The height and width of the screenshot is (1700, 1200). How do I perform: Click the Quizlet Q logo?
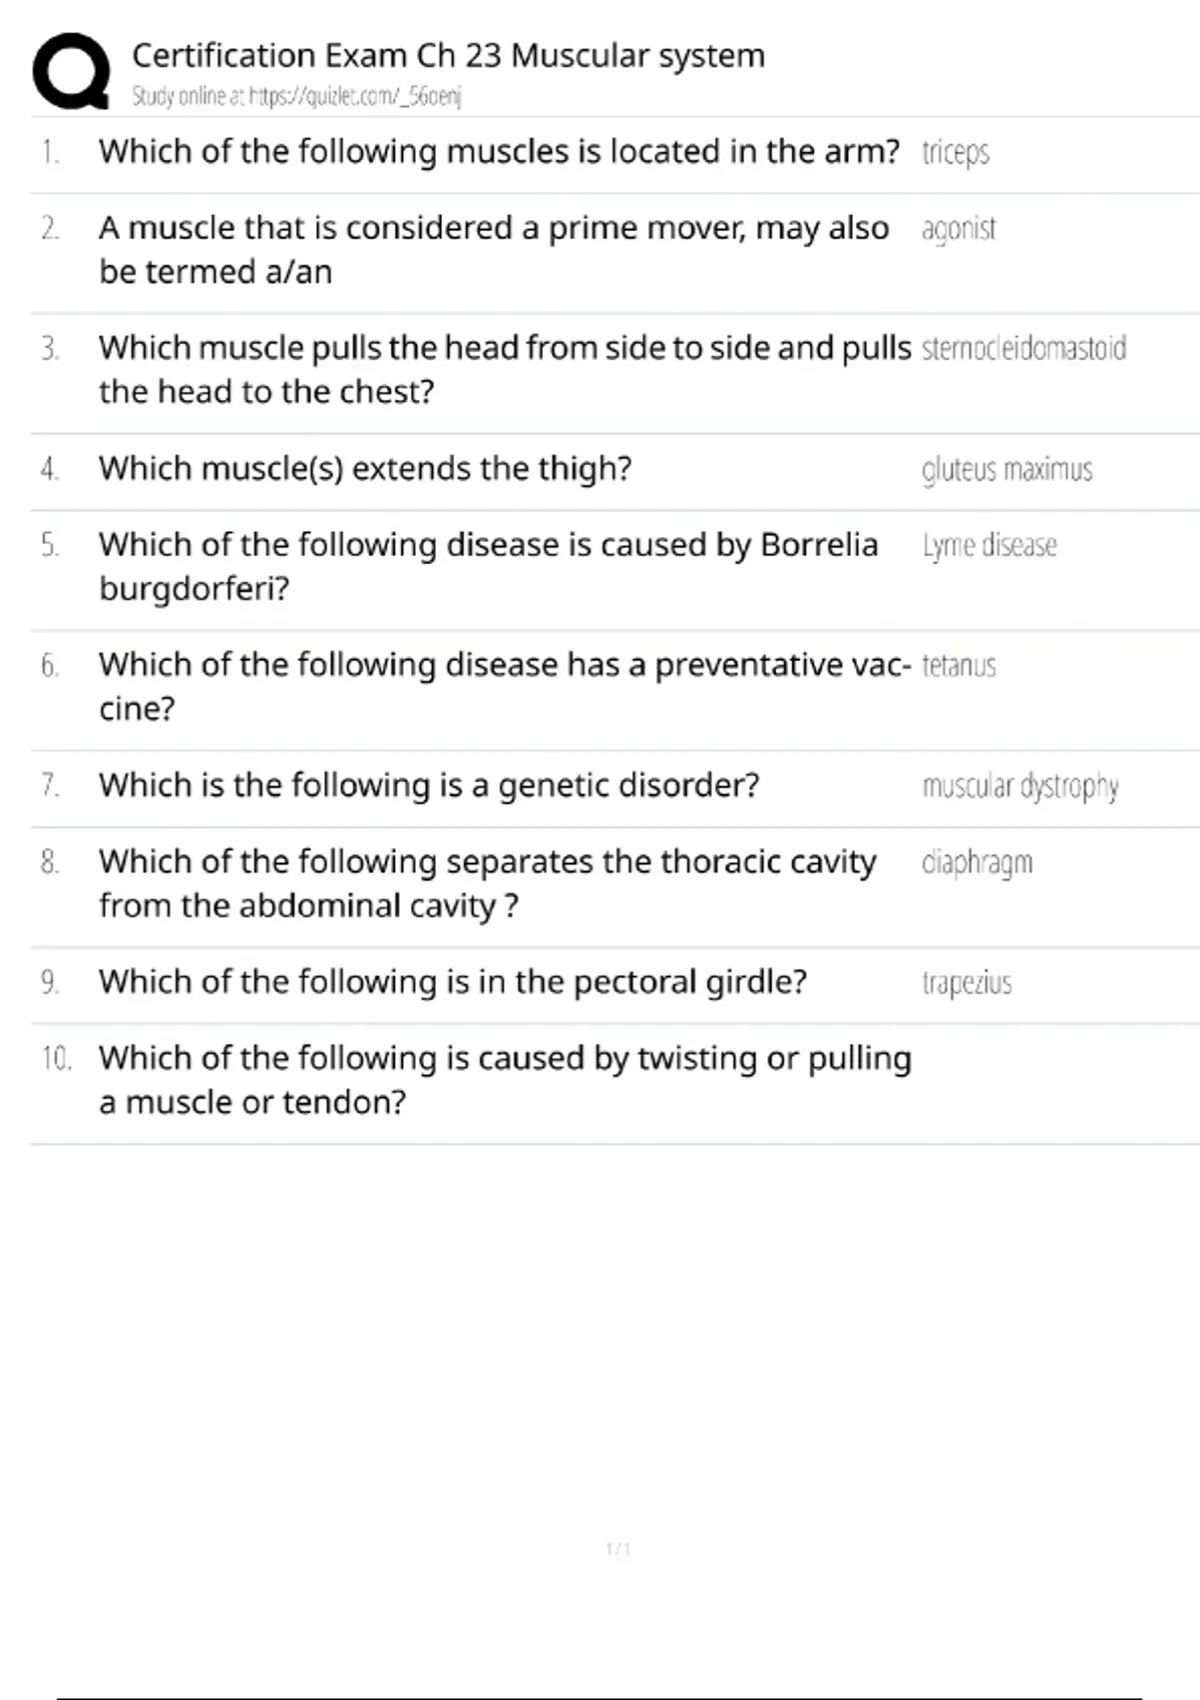pos(71,71)
